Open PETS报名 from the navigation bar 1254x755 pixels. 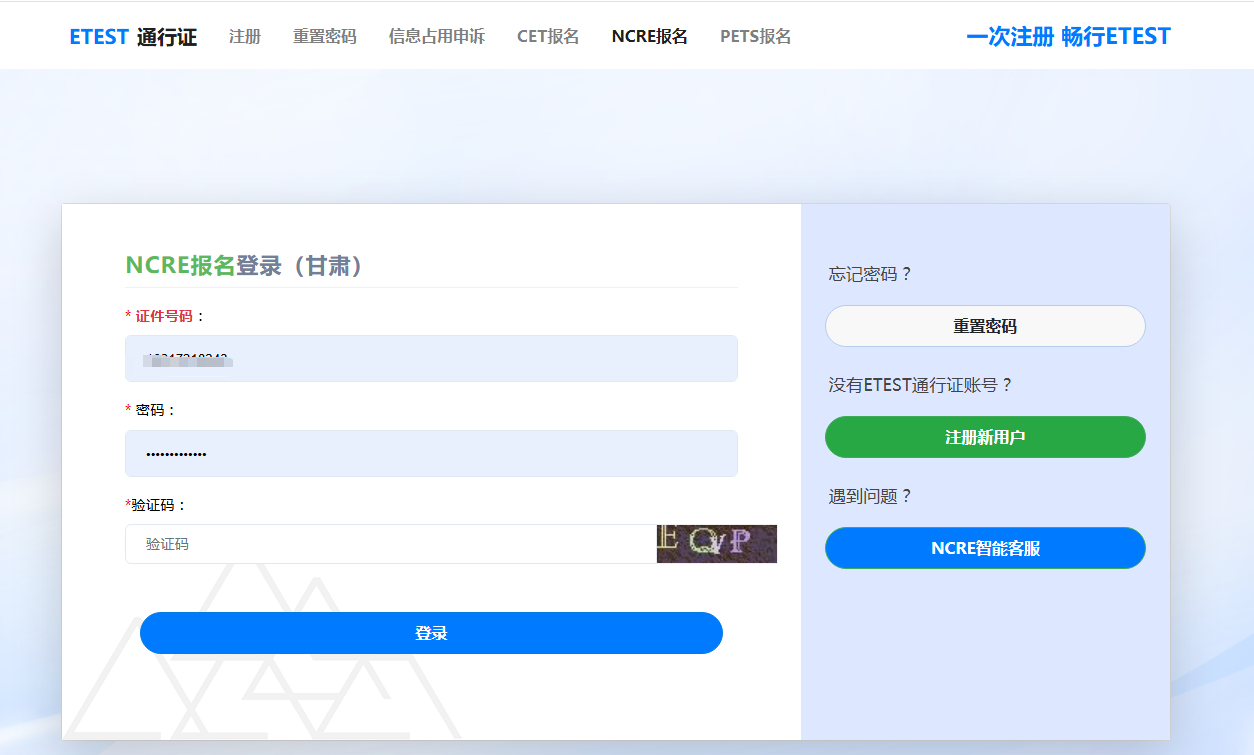click(x=755, y=37)
